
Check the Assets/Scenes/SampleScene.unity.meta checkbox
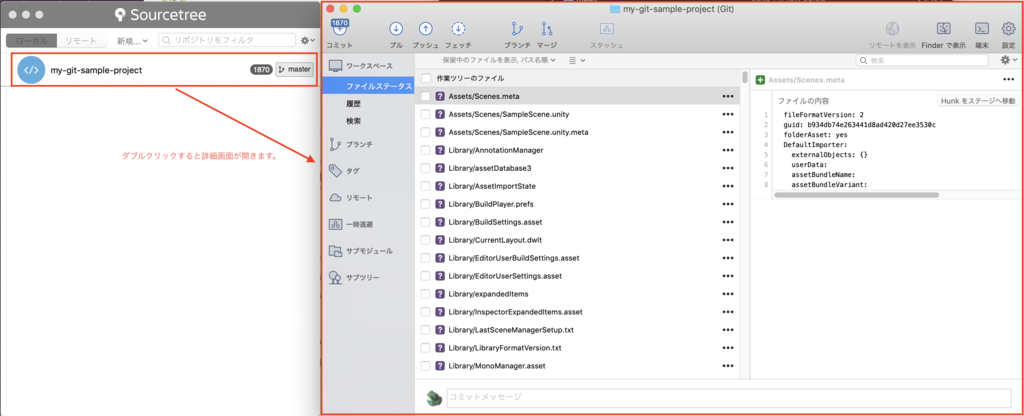(x=426, y=132)
